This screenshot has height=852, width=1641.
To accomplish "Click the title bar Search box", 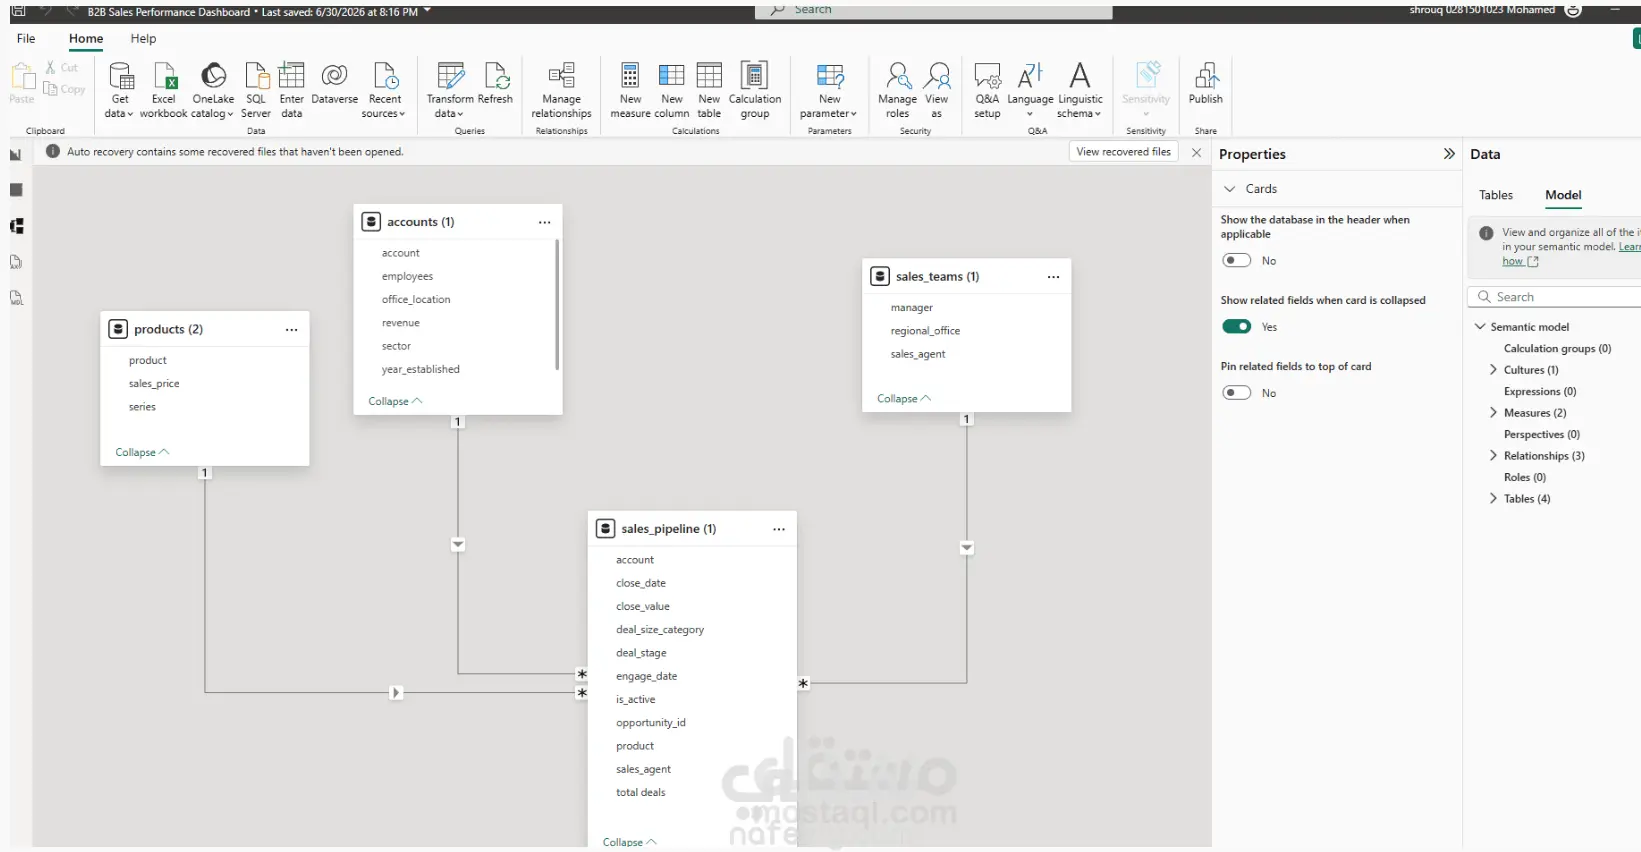I will pyautogui.click(x=934, y=10).
